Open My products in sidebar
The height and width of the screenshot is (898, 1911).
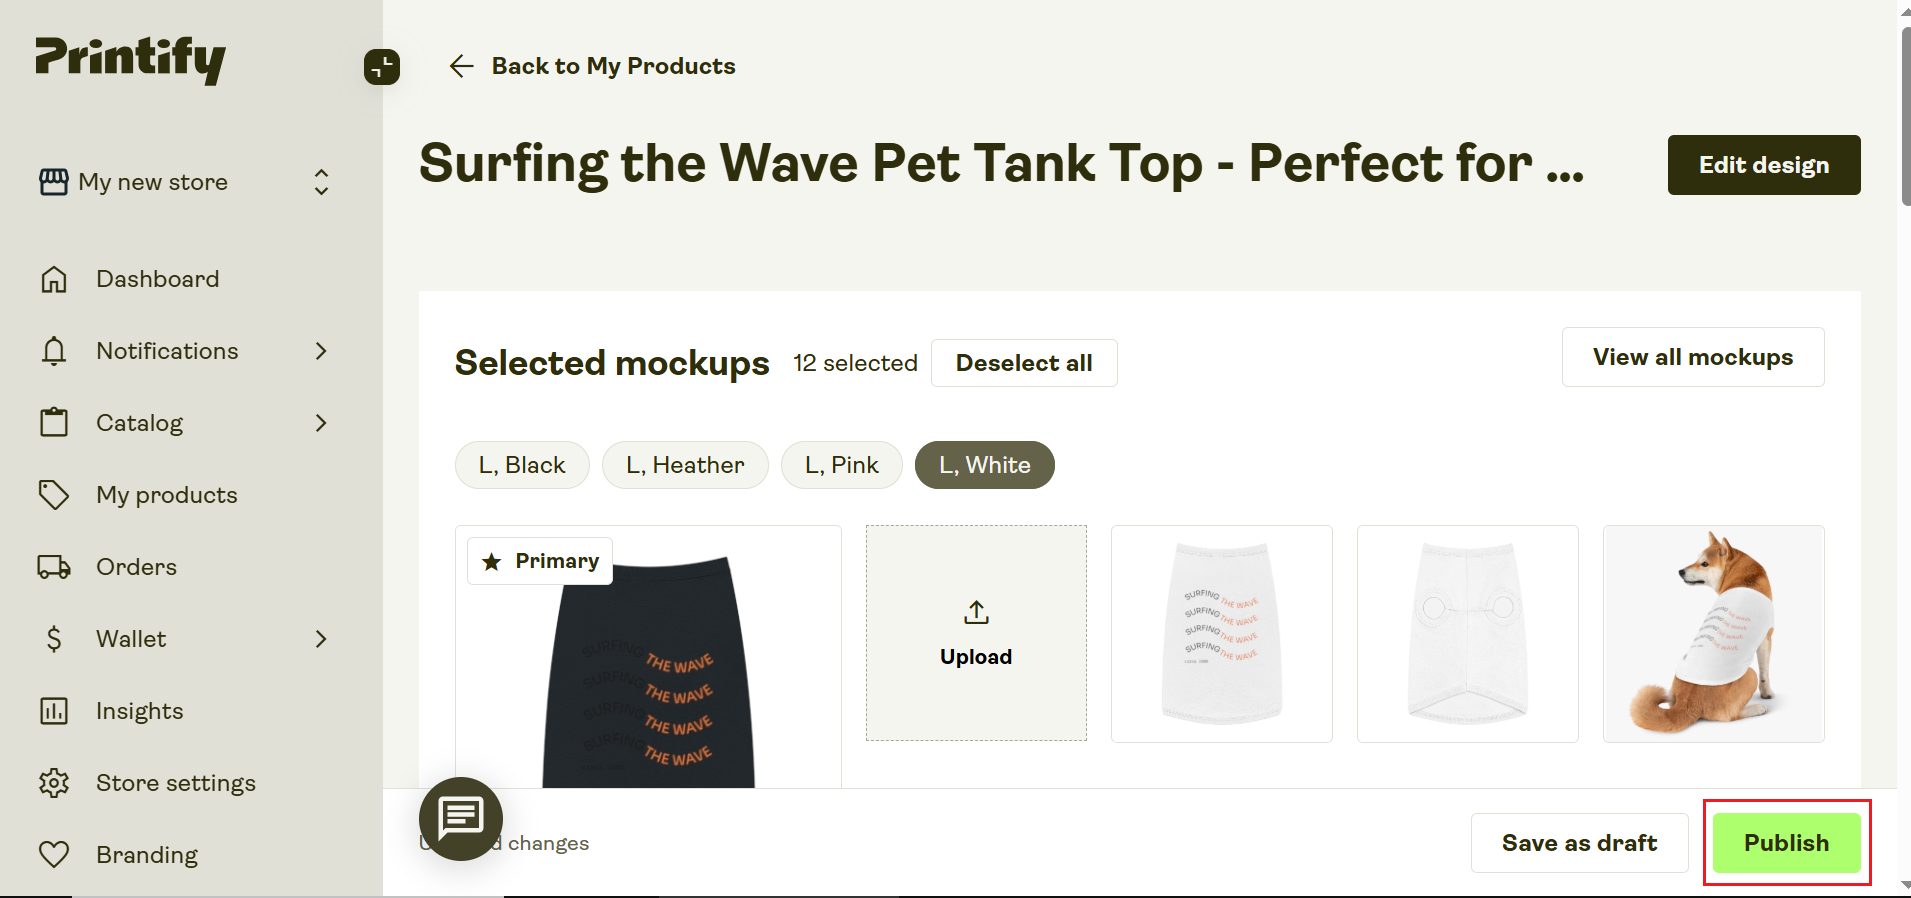(x=167, y=495)
